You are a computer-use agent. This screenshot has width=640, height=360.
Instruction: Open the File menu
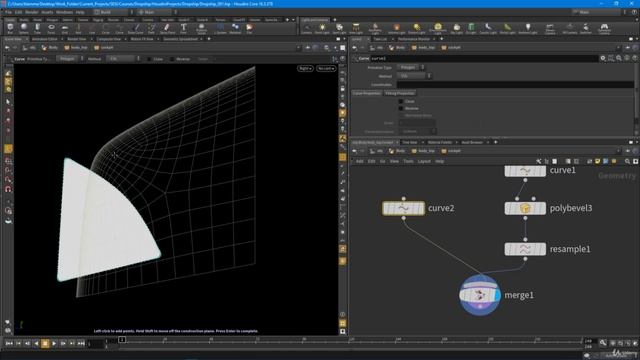8,12
